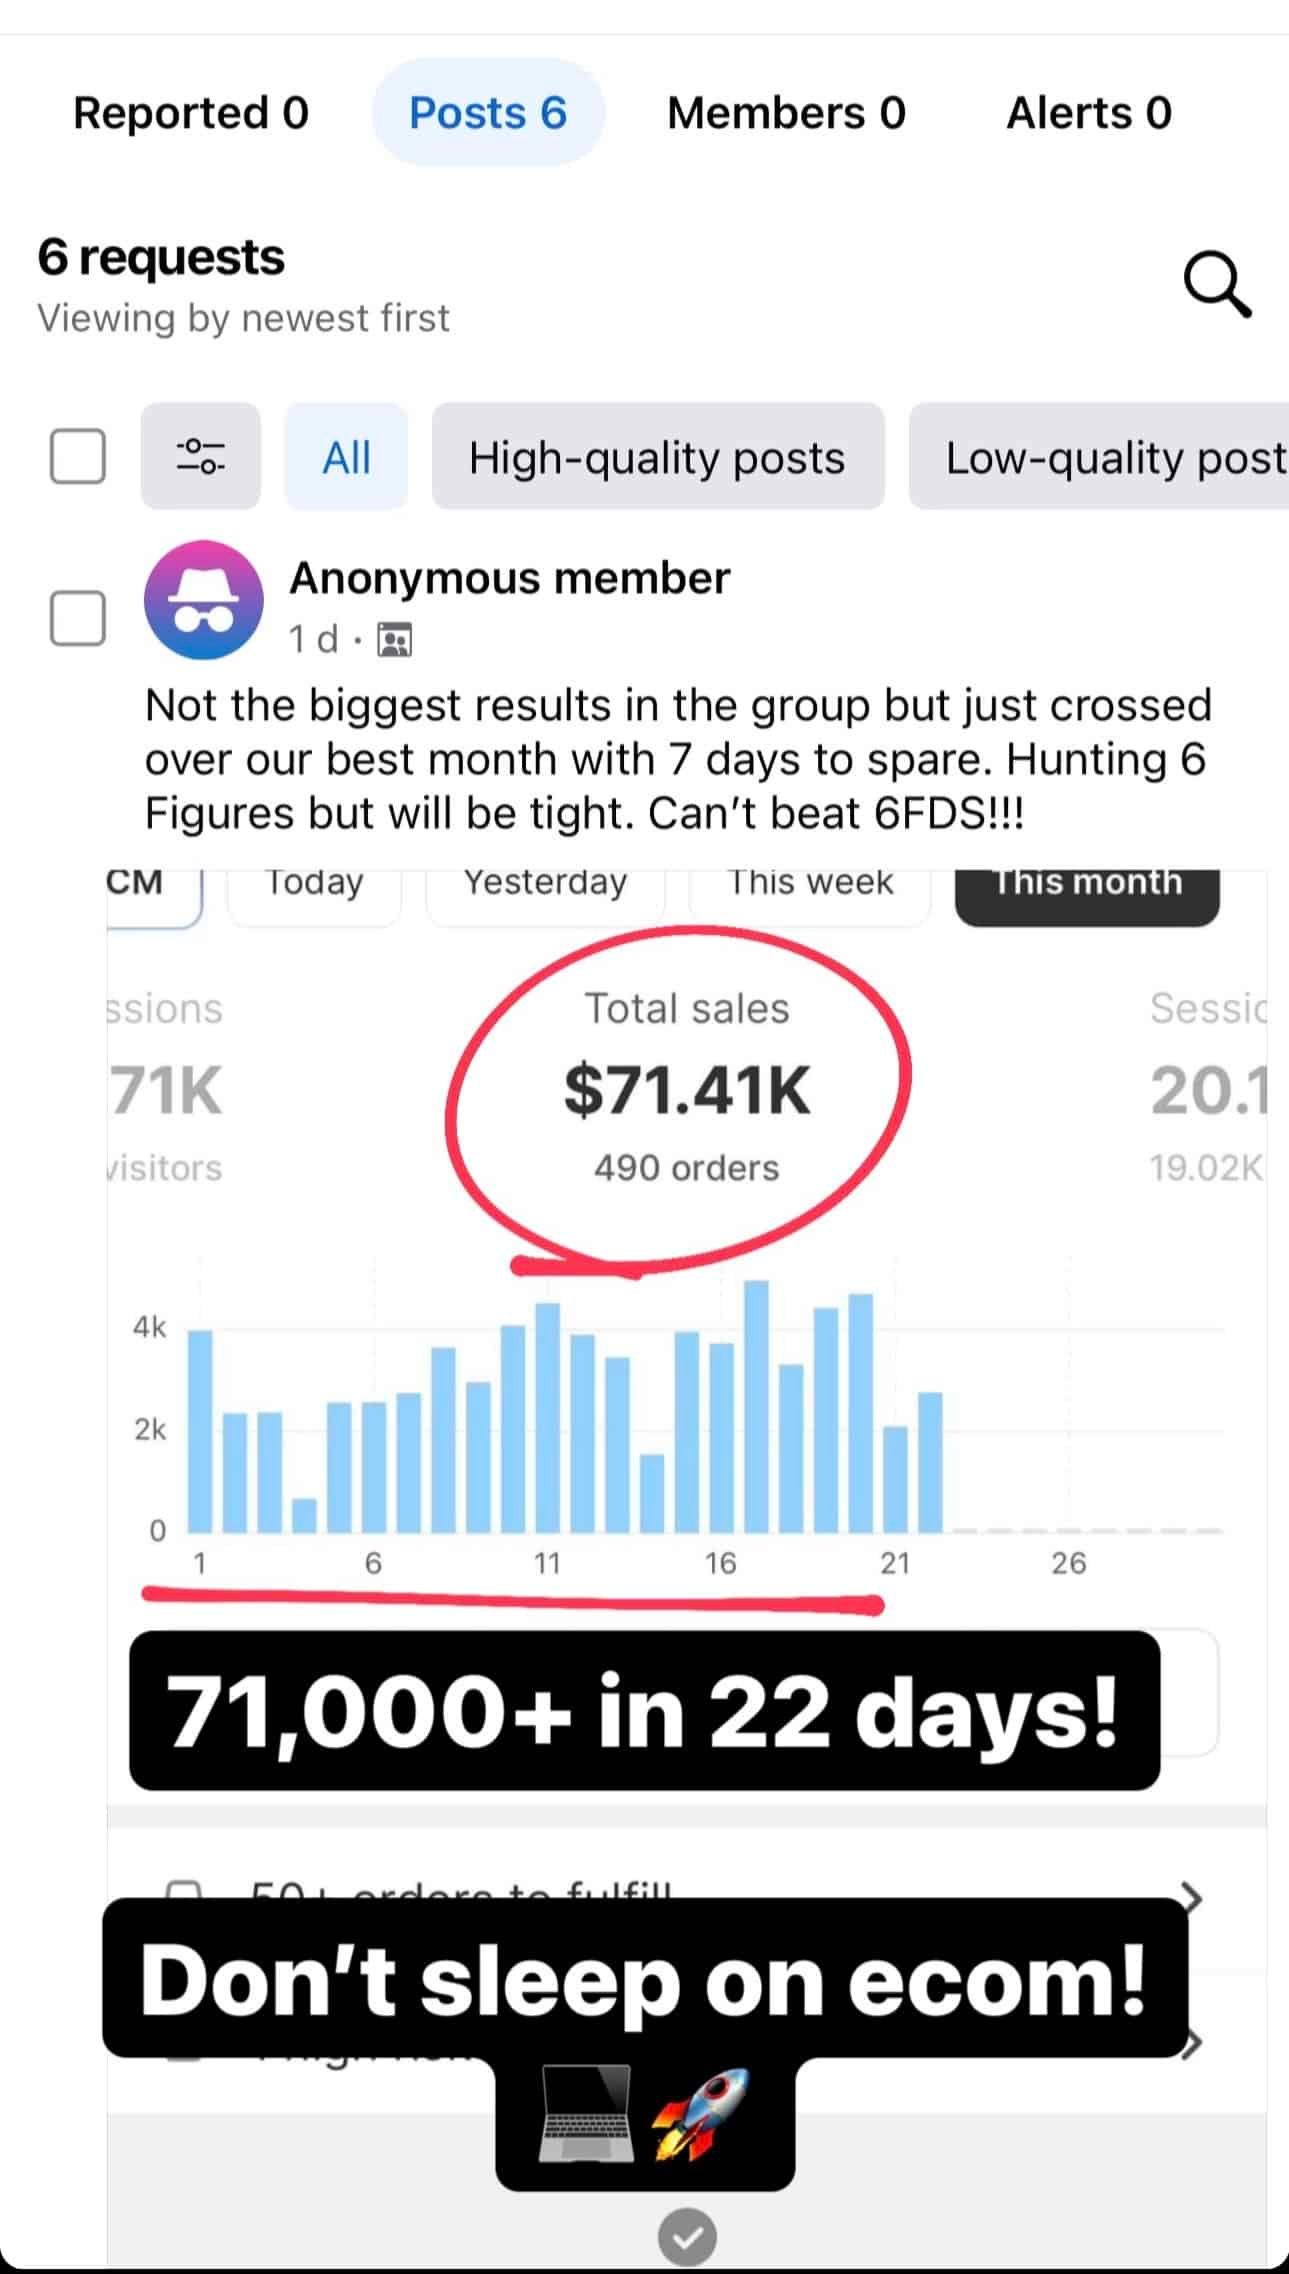Click the gray checkmark circle icon
The height and width of the screenshot is (2274, 1289).
[x=687, y=2236]
